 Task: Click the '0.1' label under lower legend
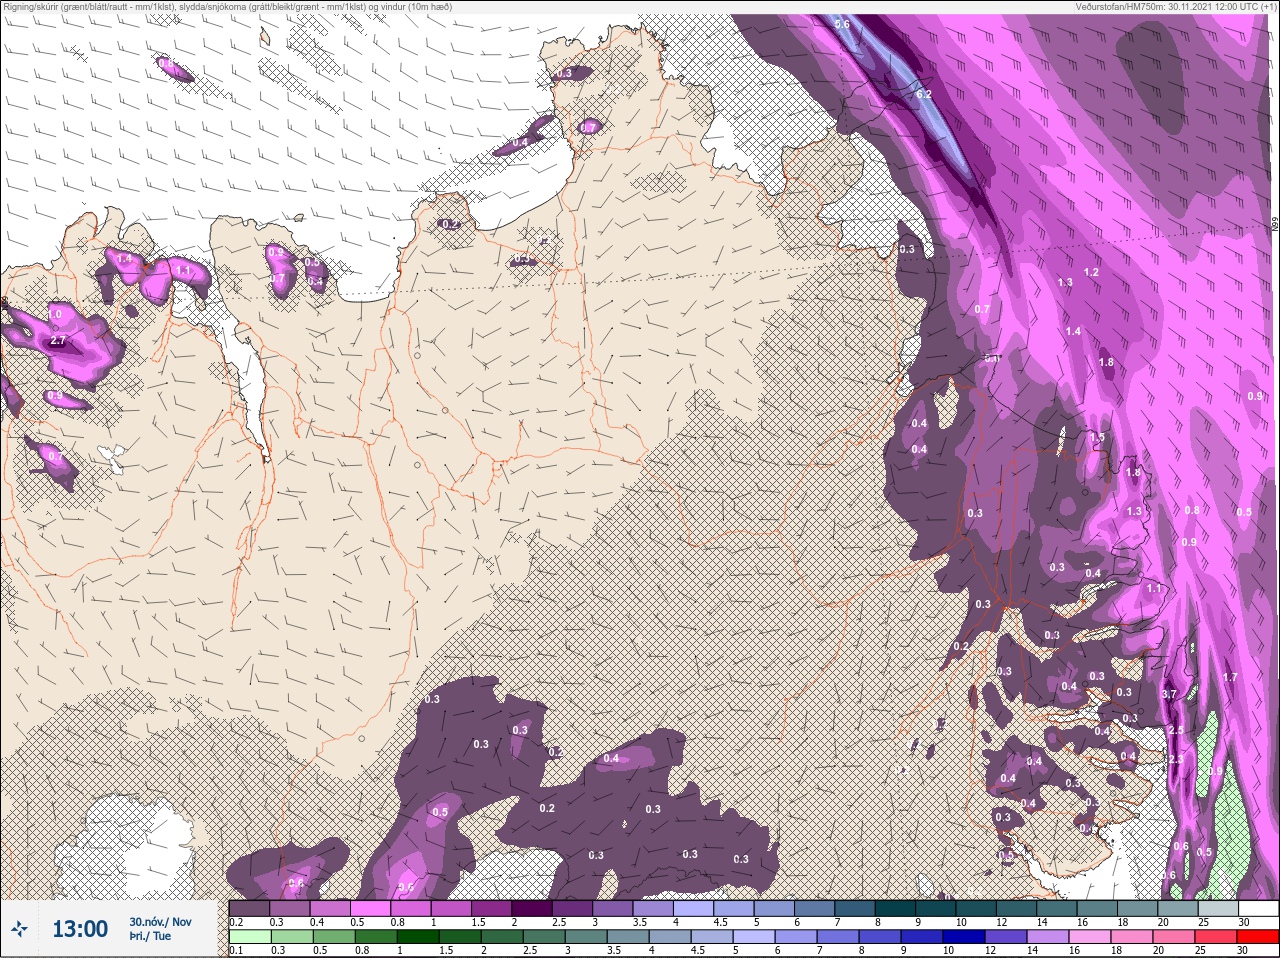[236, 950]
